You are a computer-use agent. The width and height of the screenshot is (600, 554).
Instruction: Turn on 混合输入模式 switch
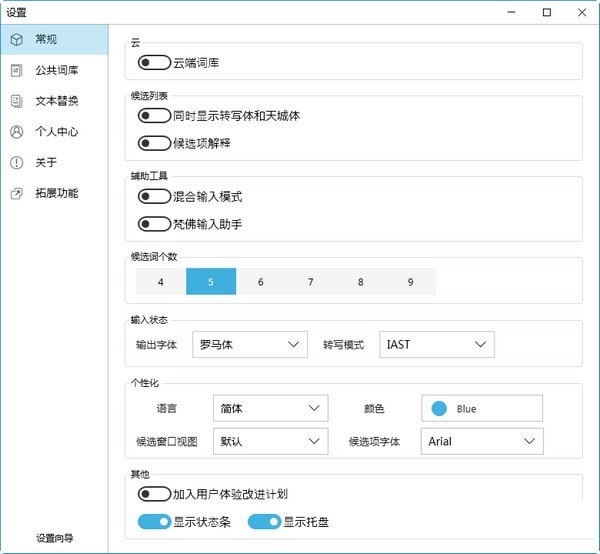click(154, 197)
